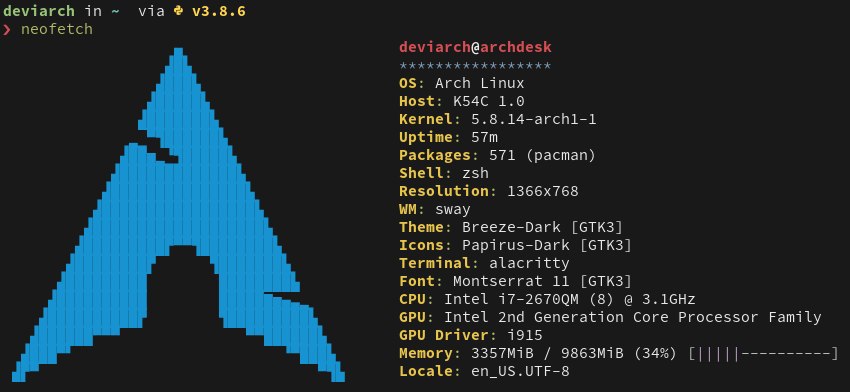
Task: Click the "WM: sway" line
Action: pyautogui.click(x=435, y=209)
